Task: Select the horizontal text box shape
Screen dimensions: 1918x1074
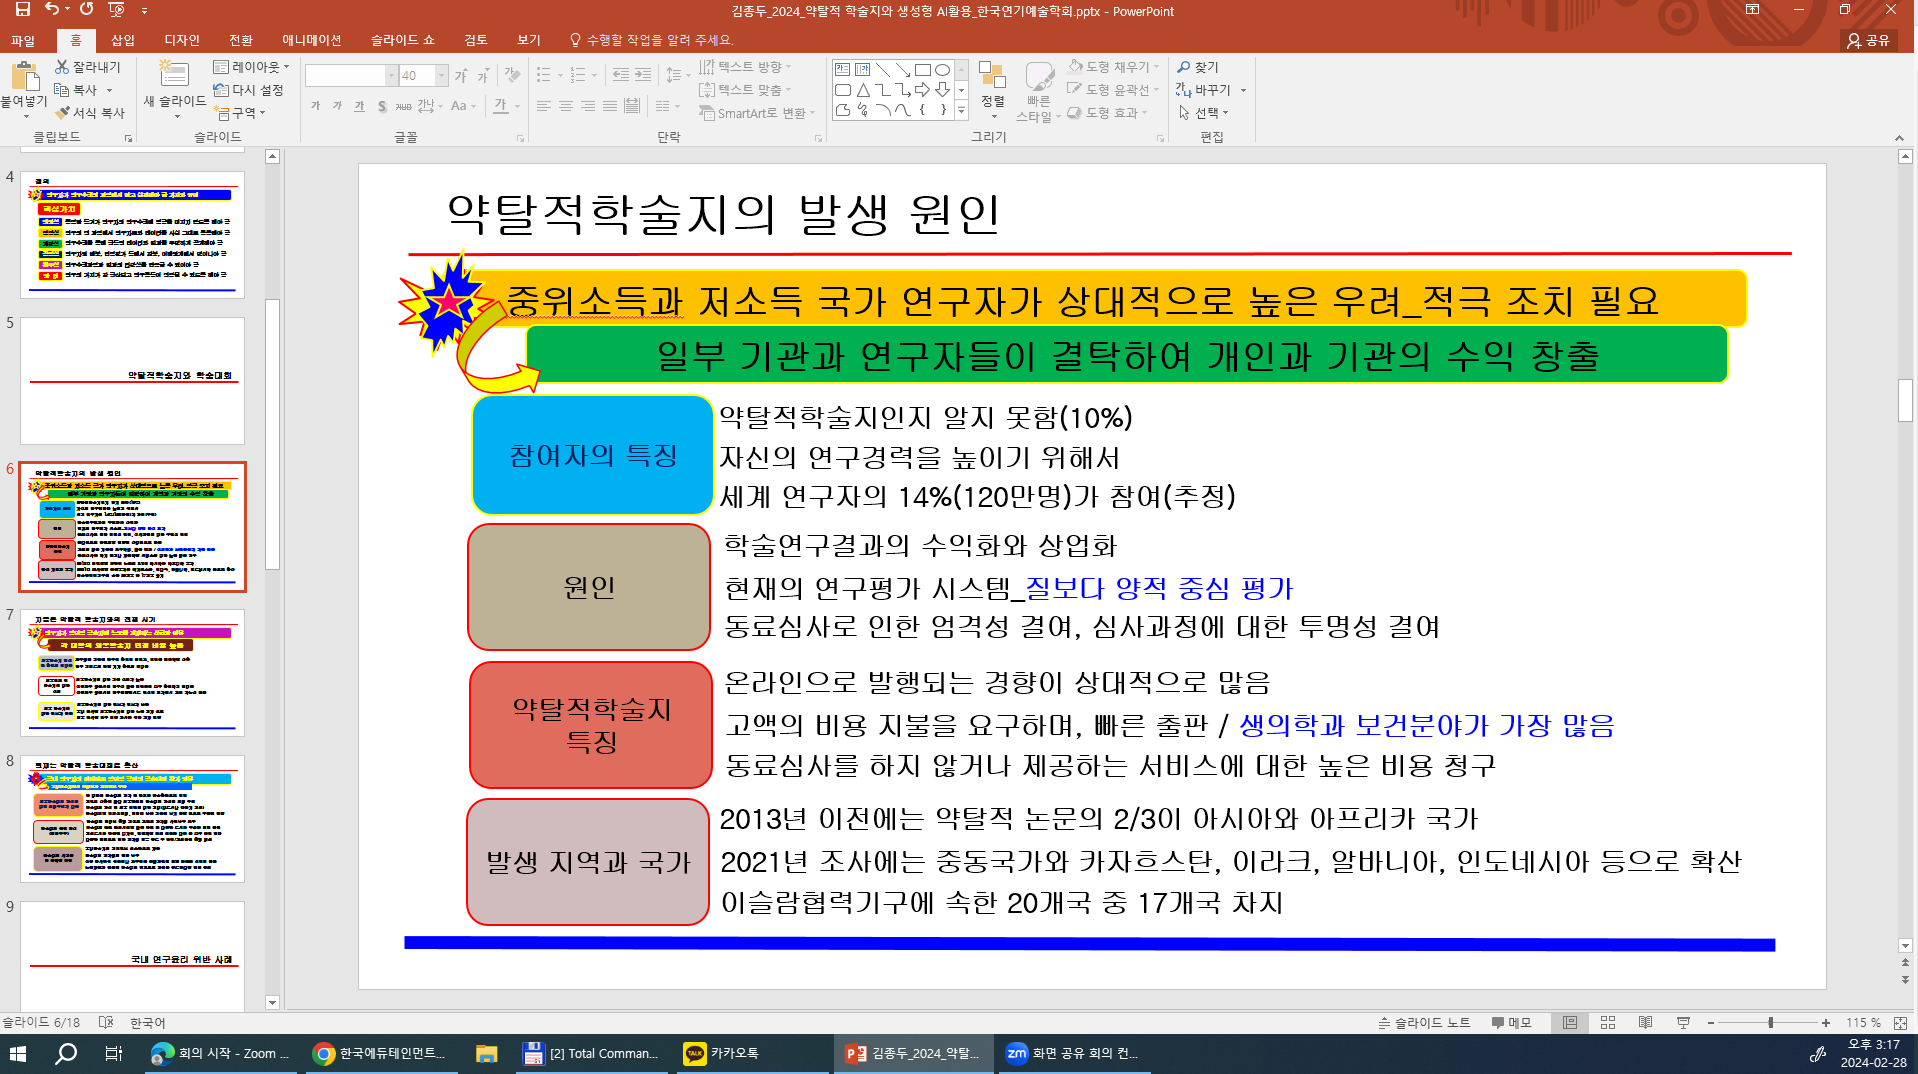Action: click(843, 70)
